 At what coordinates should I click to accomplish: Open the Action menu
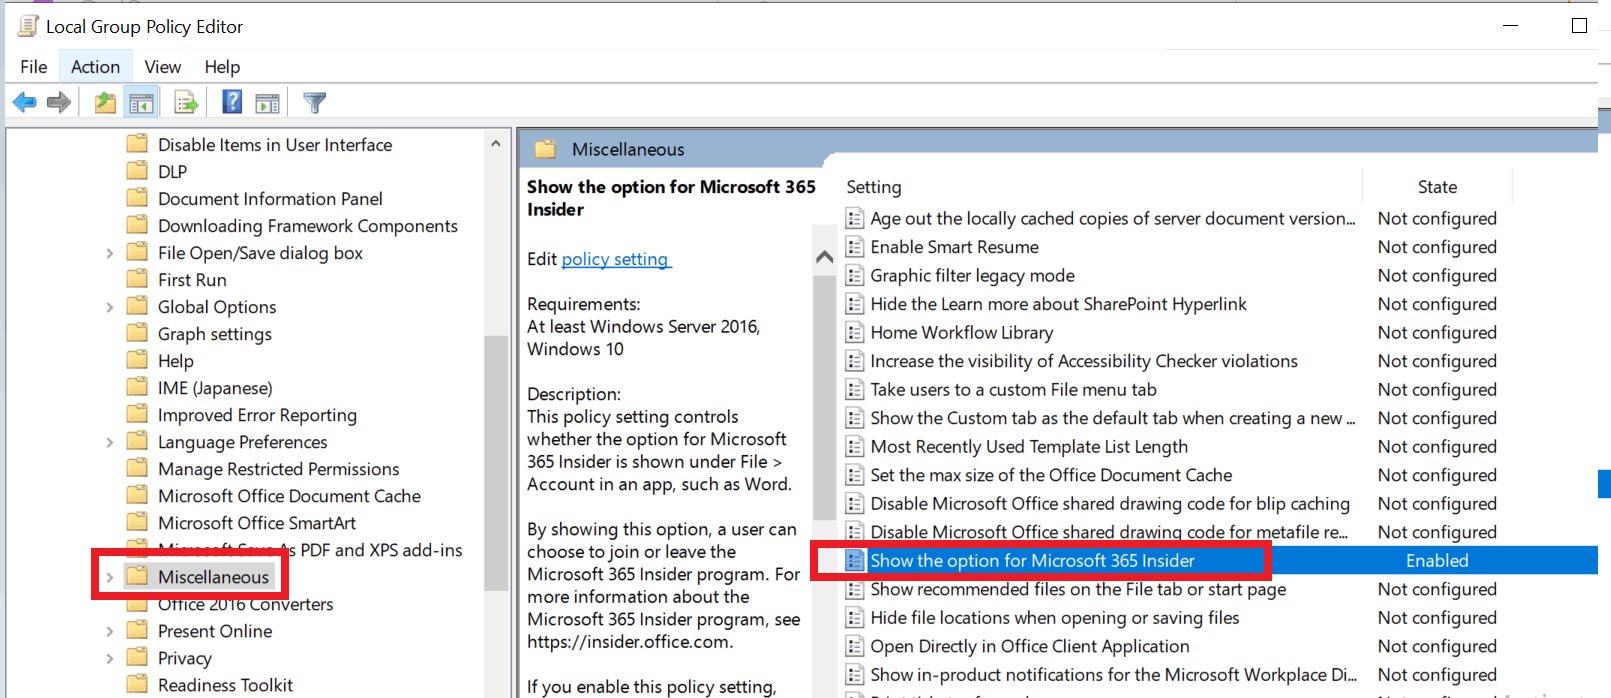point(95,67)
